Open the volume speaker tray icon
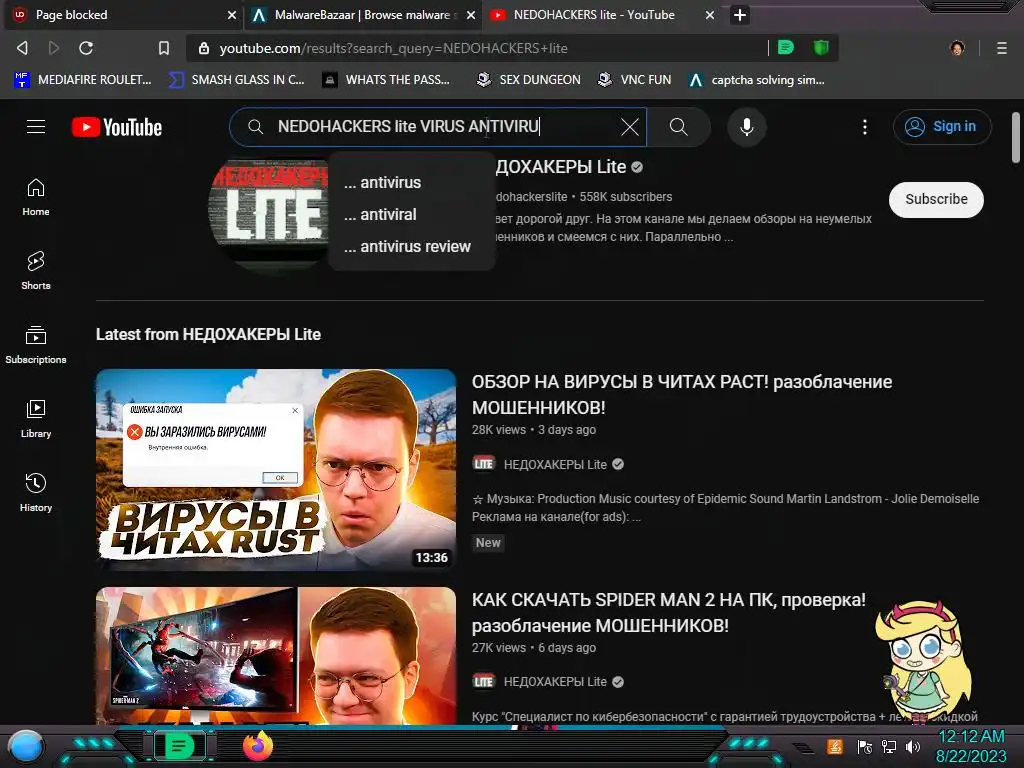Image resolution: width=1024 pixels, height=768 pixels. [913, 747]
